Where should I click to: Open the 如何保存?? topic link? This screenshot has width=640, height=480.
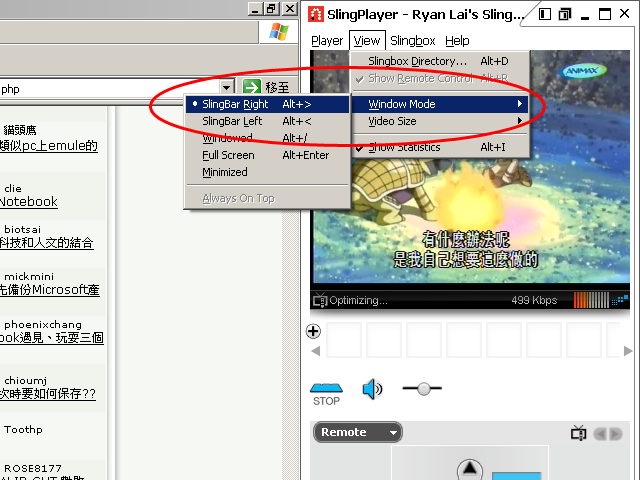[48, 394]
